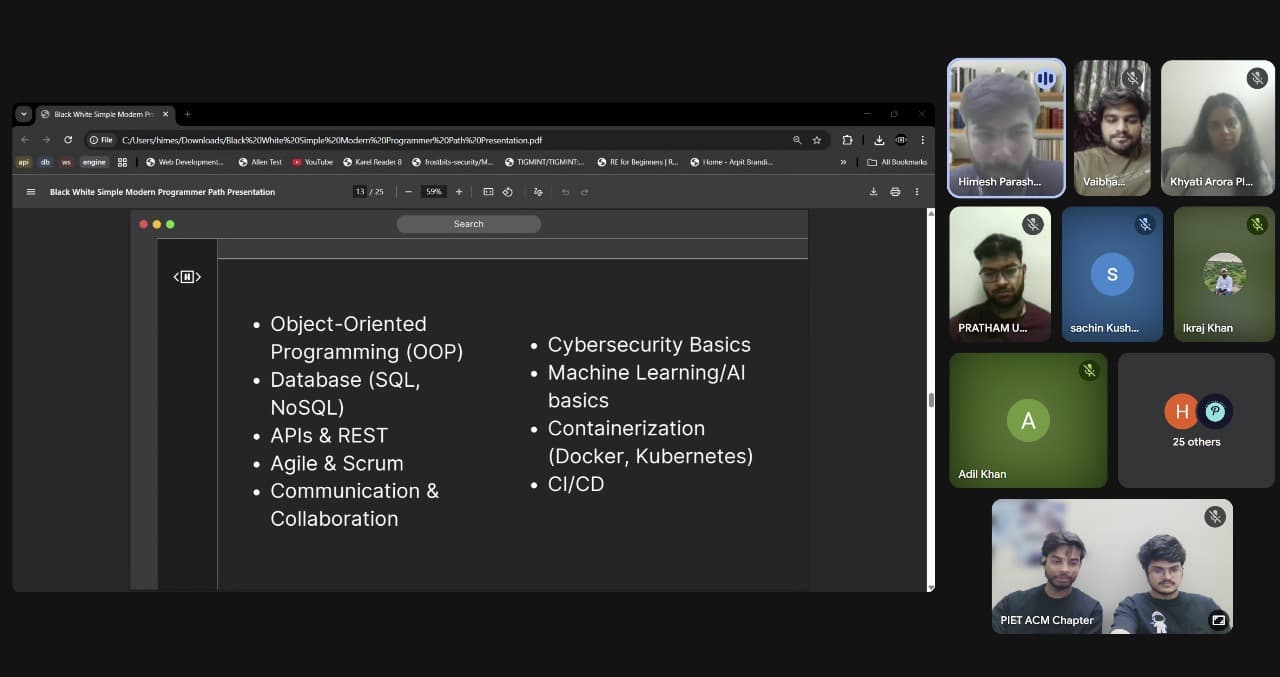Toggle picture-in-picture on PIET ACM Chapter tile
The height and width of the screenshot is (677, 1280).
coord(1218,620)
